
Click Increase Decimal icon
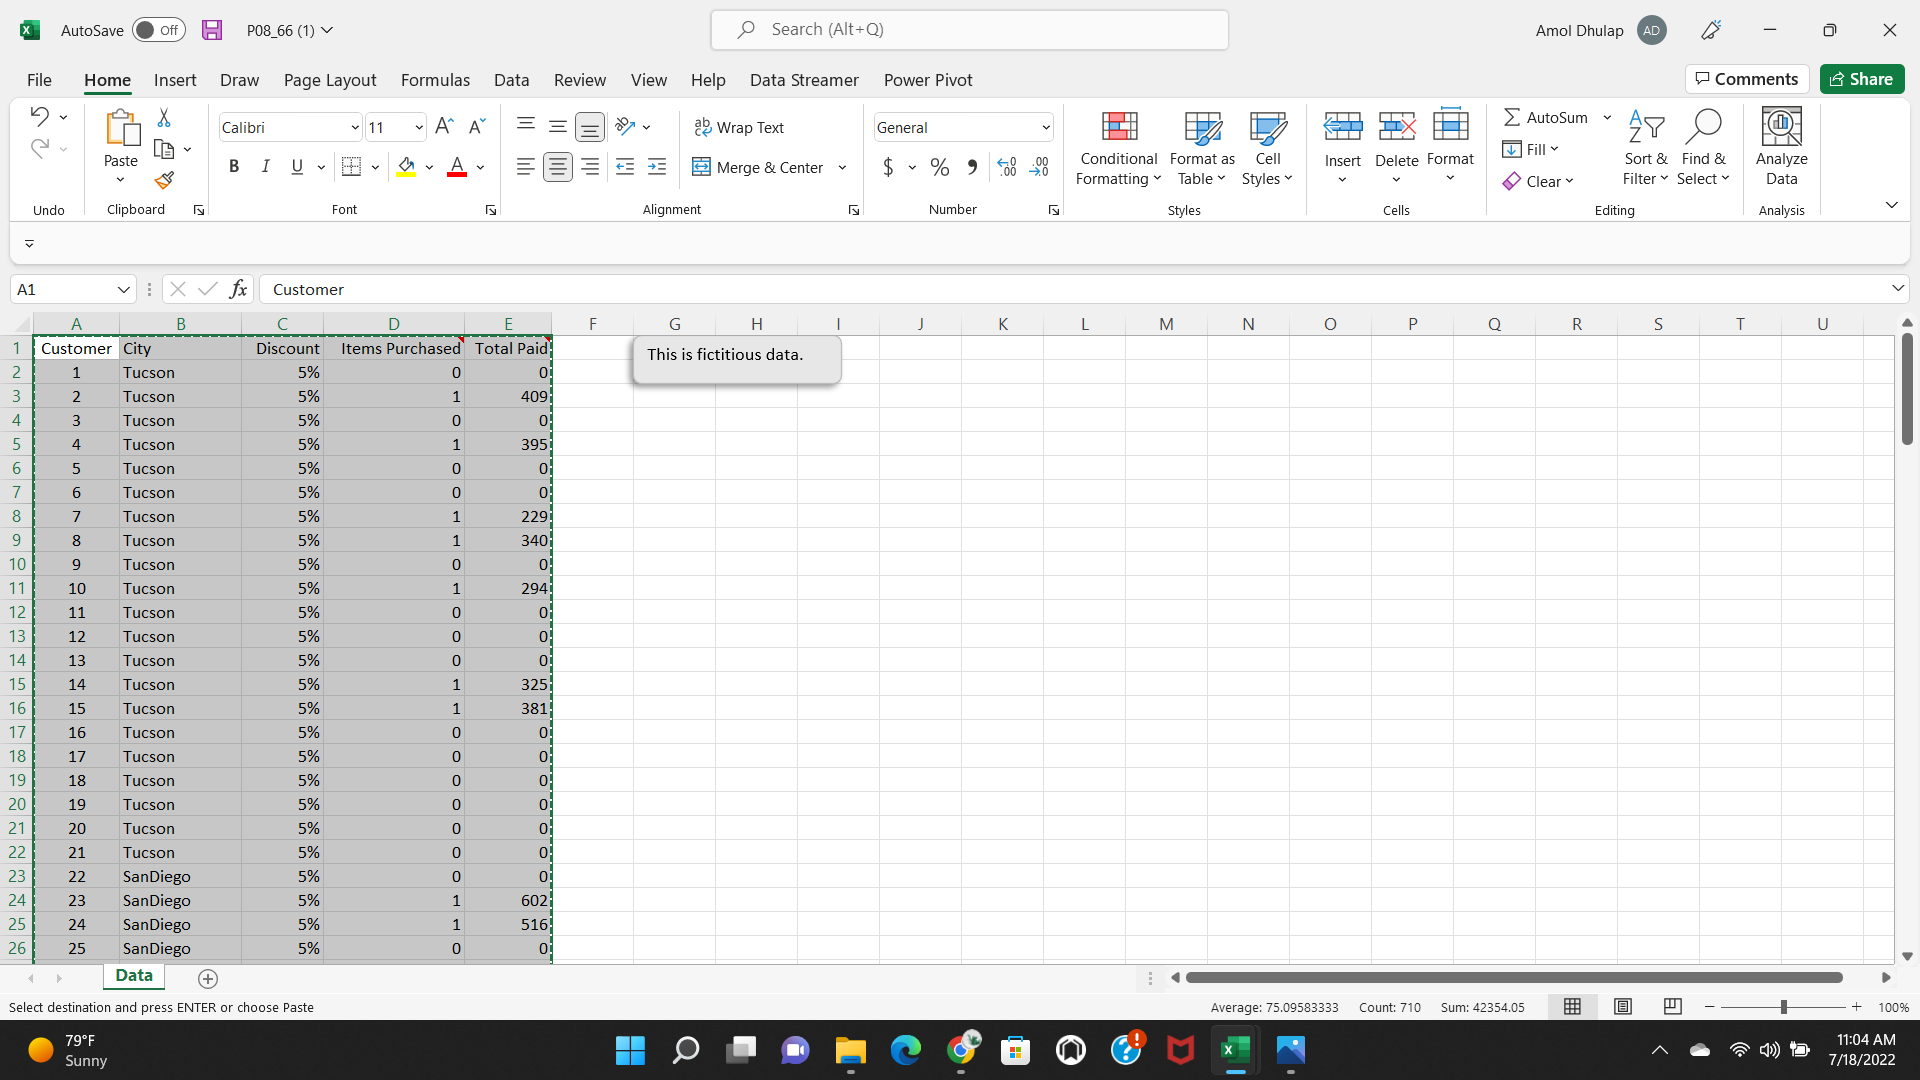click(x=1007, y=167)
